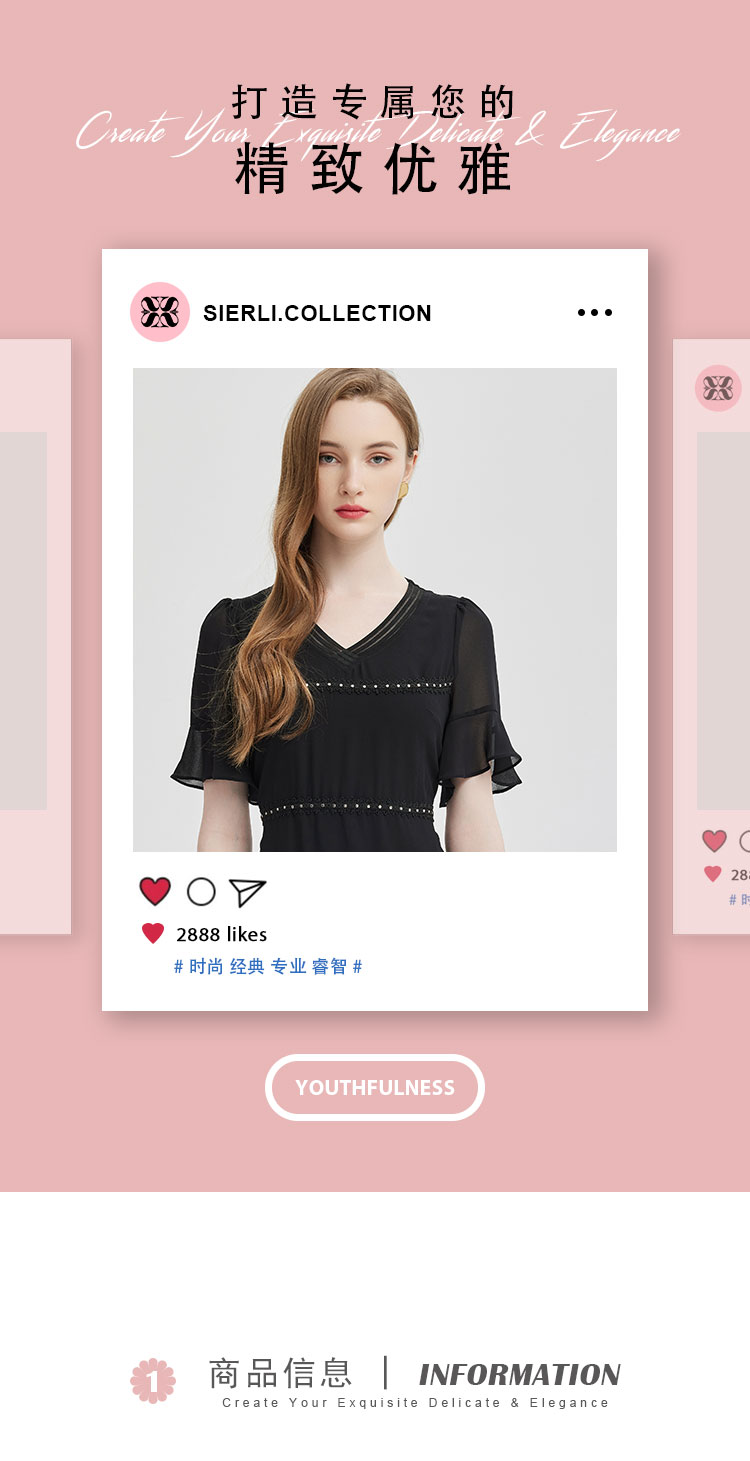This screenshot has height=1461, width=750.
Task: Click the hashtag line 时尚 经典 专业 睿智
Action: (x=268, y=966)
